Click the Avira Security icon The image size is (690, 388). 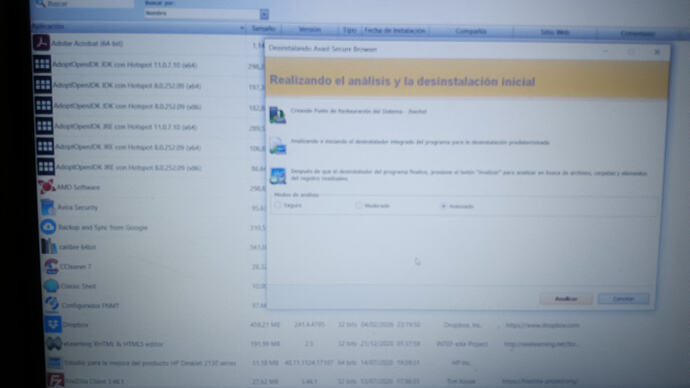click(48, 207)
